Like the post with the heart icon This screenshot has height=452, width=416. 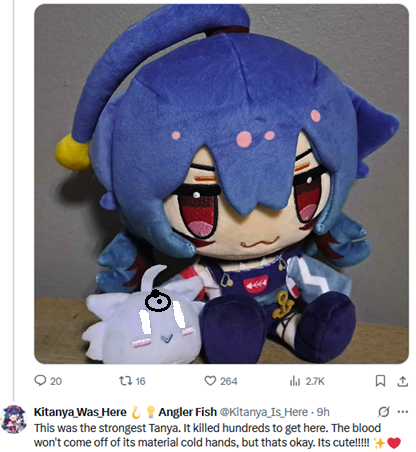coord(210,380)
